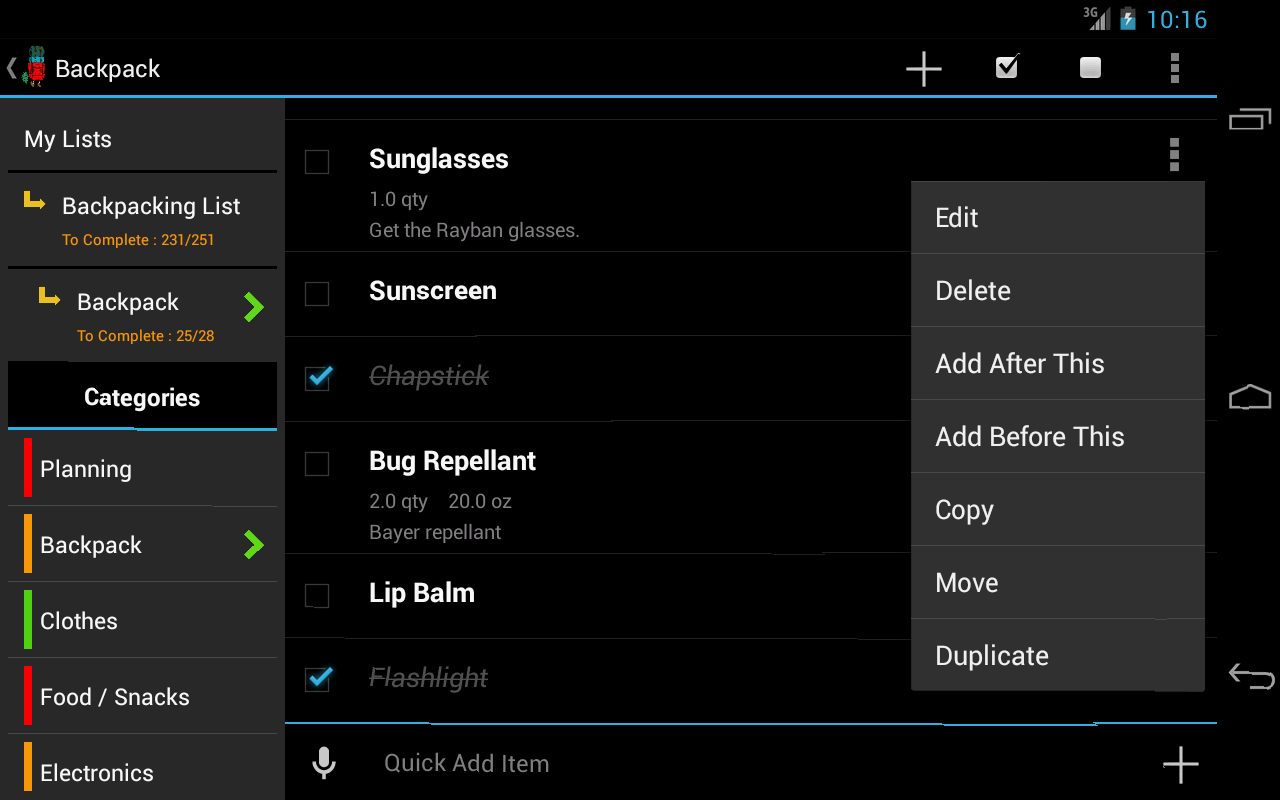Viewport: 1280px width, 800px height.
Task: Mark Bug Repellant as complete
Action: tap(316, 464)
